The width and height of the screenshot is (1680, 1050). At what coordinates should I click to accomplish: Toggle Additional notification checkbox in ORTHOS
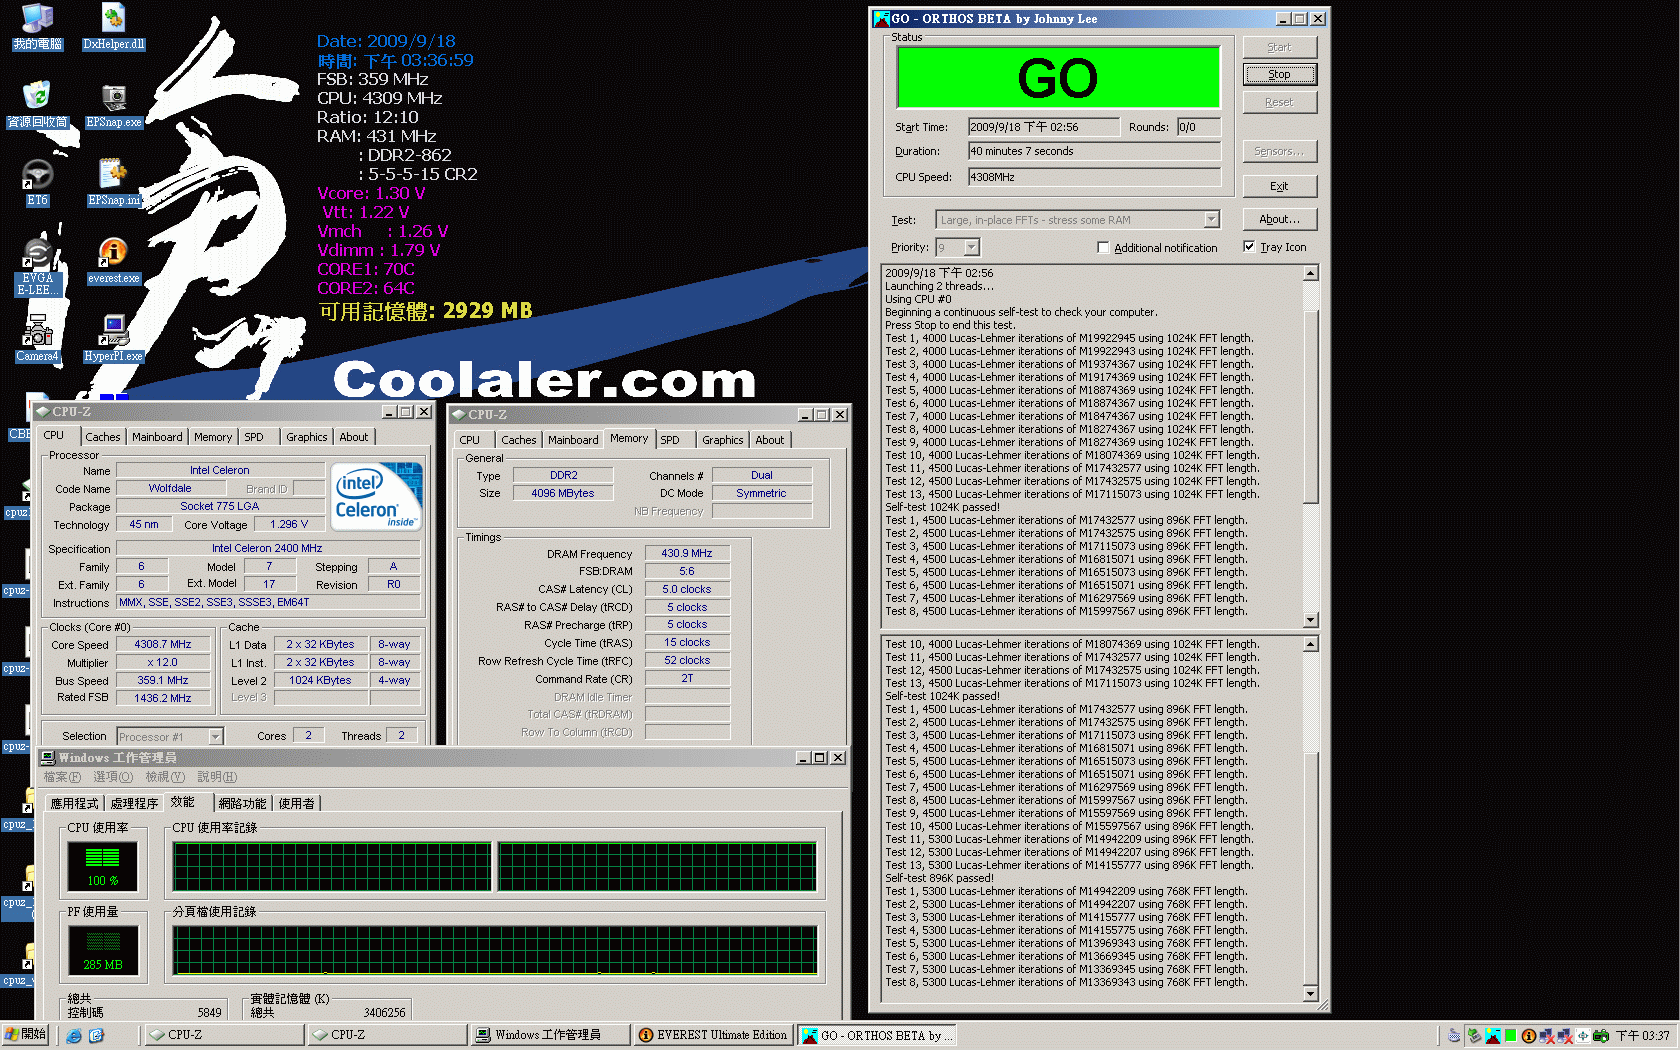(x=1103, y=247)
